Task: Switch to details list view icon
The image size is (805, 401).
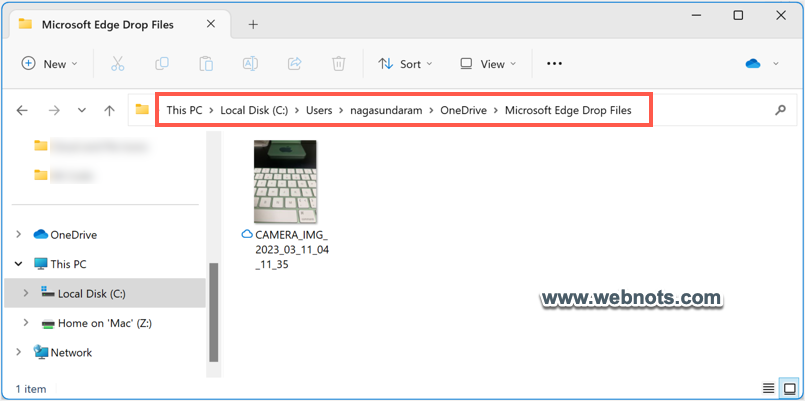Action: tap(769, 387)
